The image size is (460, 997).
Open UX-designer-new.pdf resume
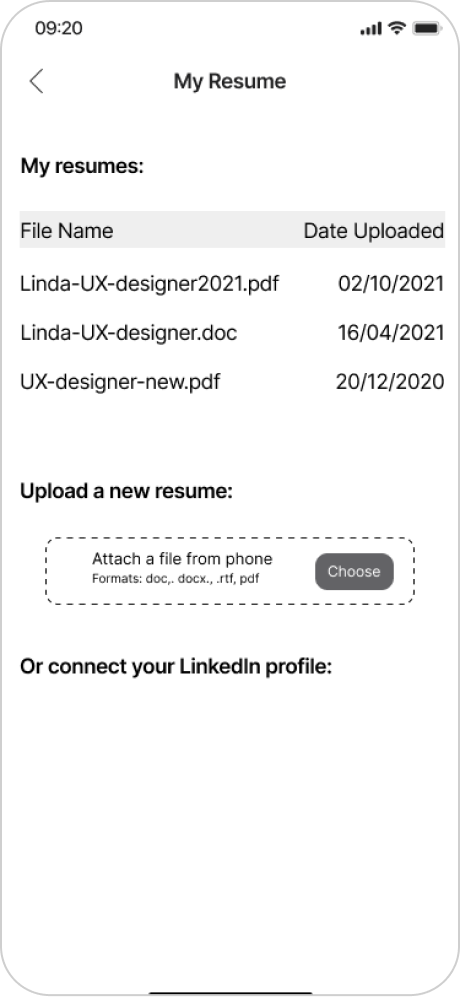[120, 382]
